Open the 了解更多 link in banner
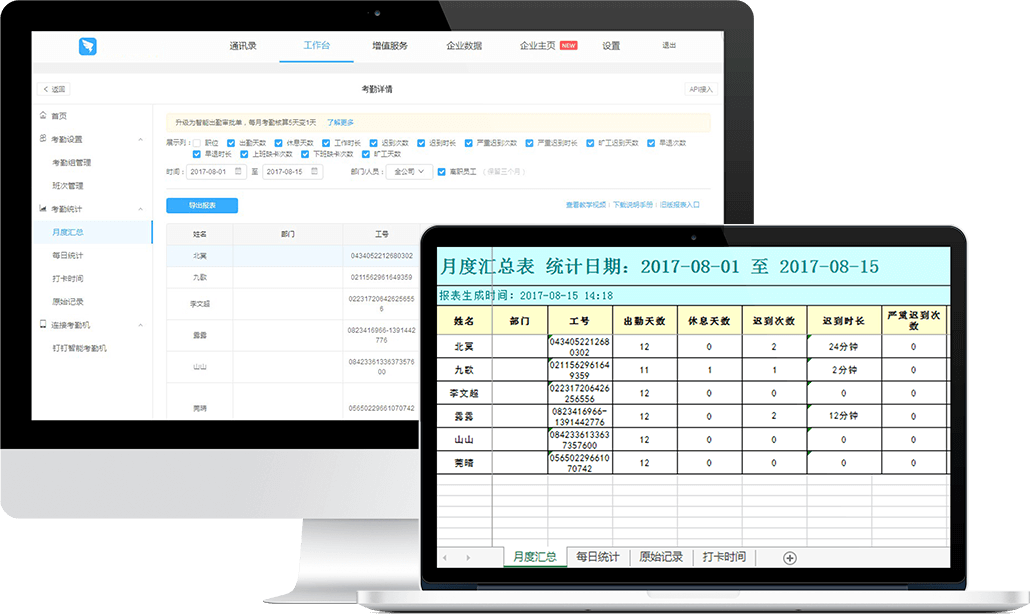Image resolution: width=1030 pixels, height=614 pixels. (341, 122)
